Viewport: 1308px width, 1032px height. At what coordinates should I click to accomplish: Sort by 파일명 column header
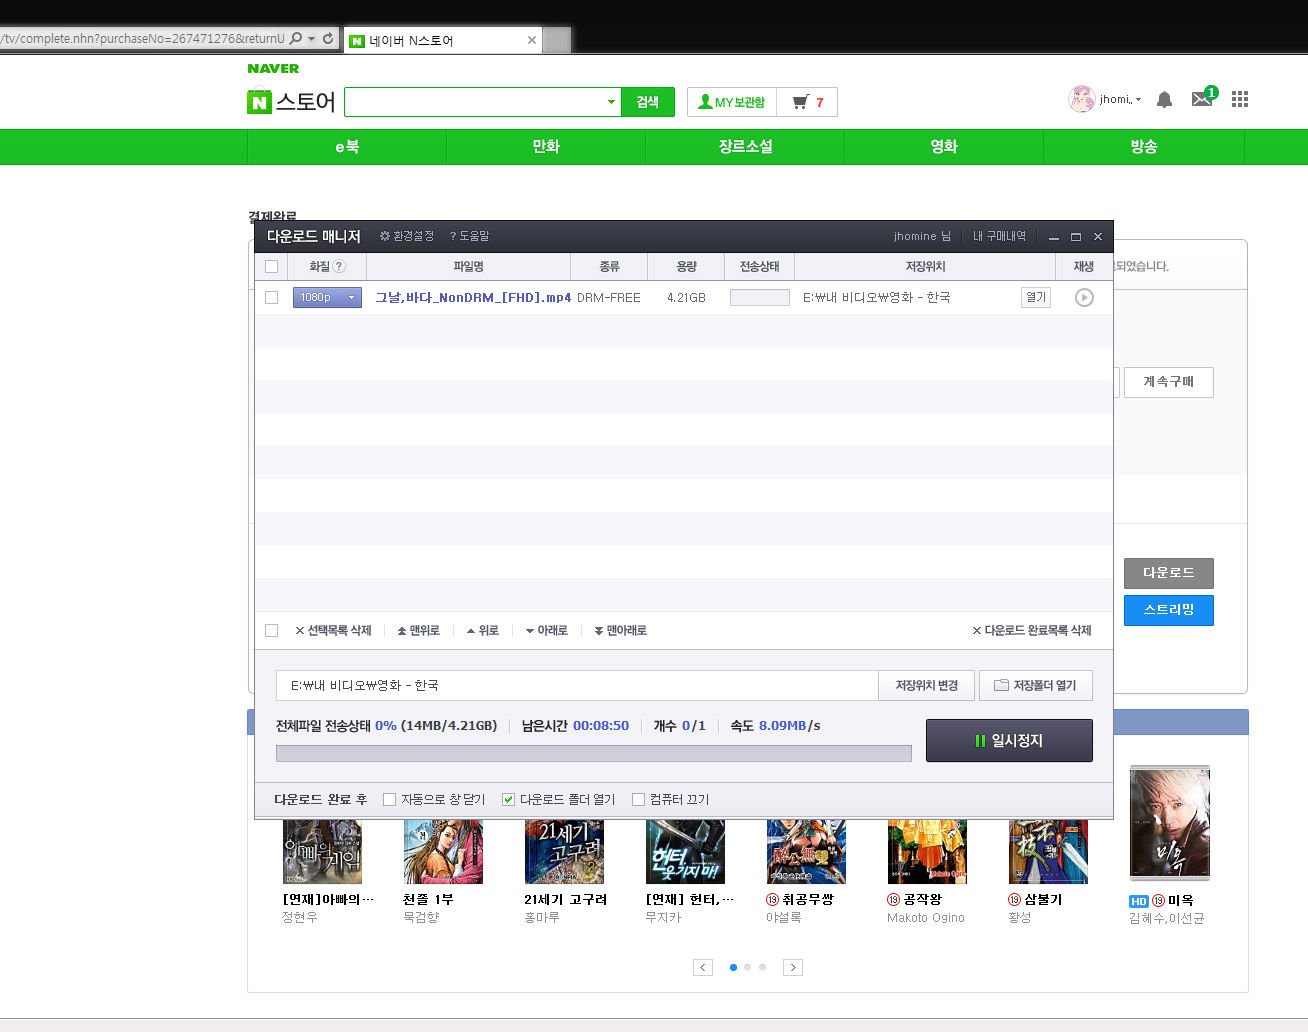tap(468, 266)
